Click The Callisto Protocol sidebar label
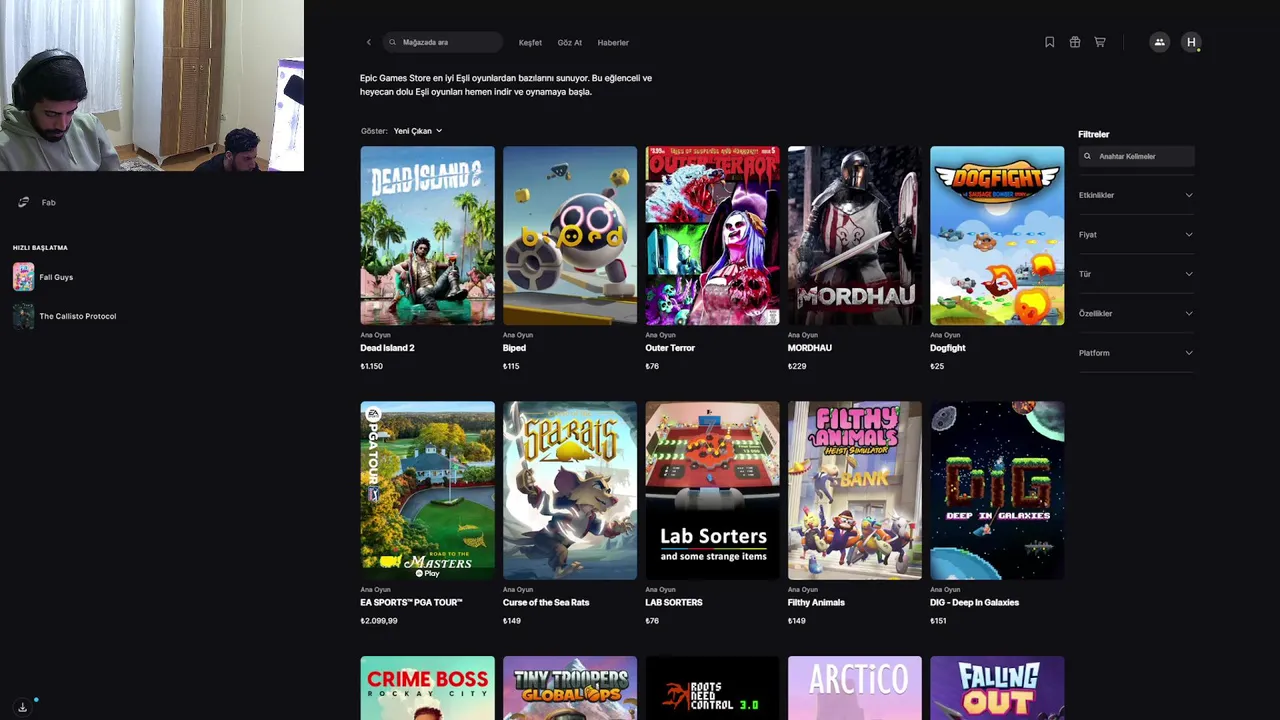 (78, 316)
